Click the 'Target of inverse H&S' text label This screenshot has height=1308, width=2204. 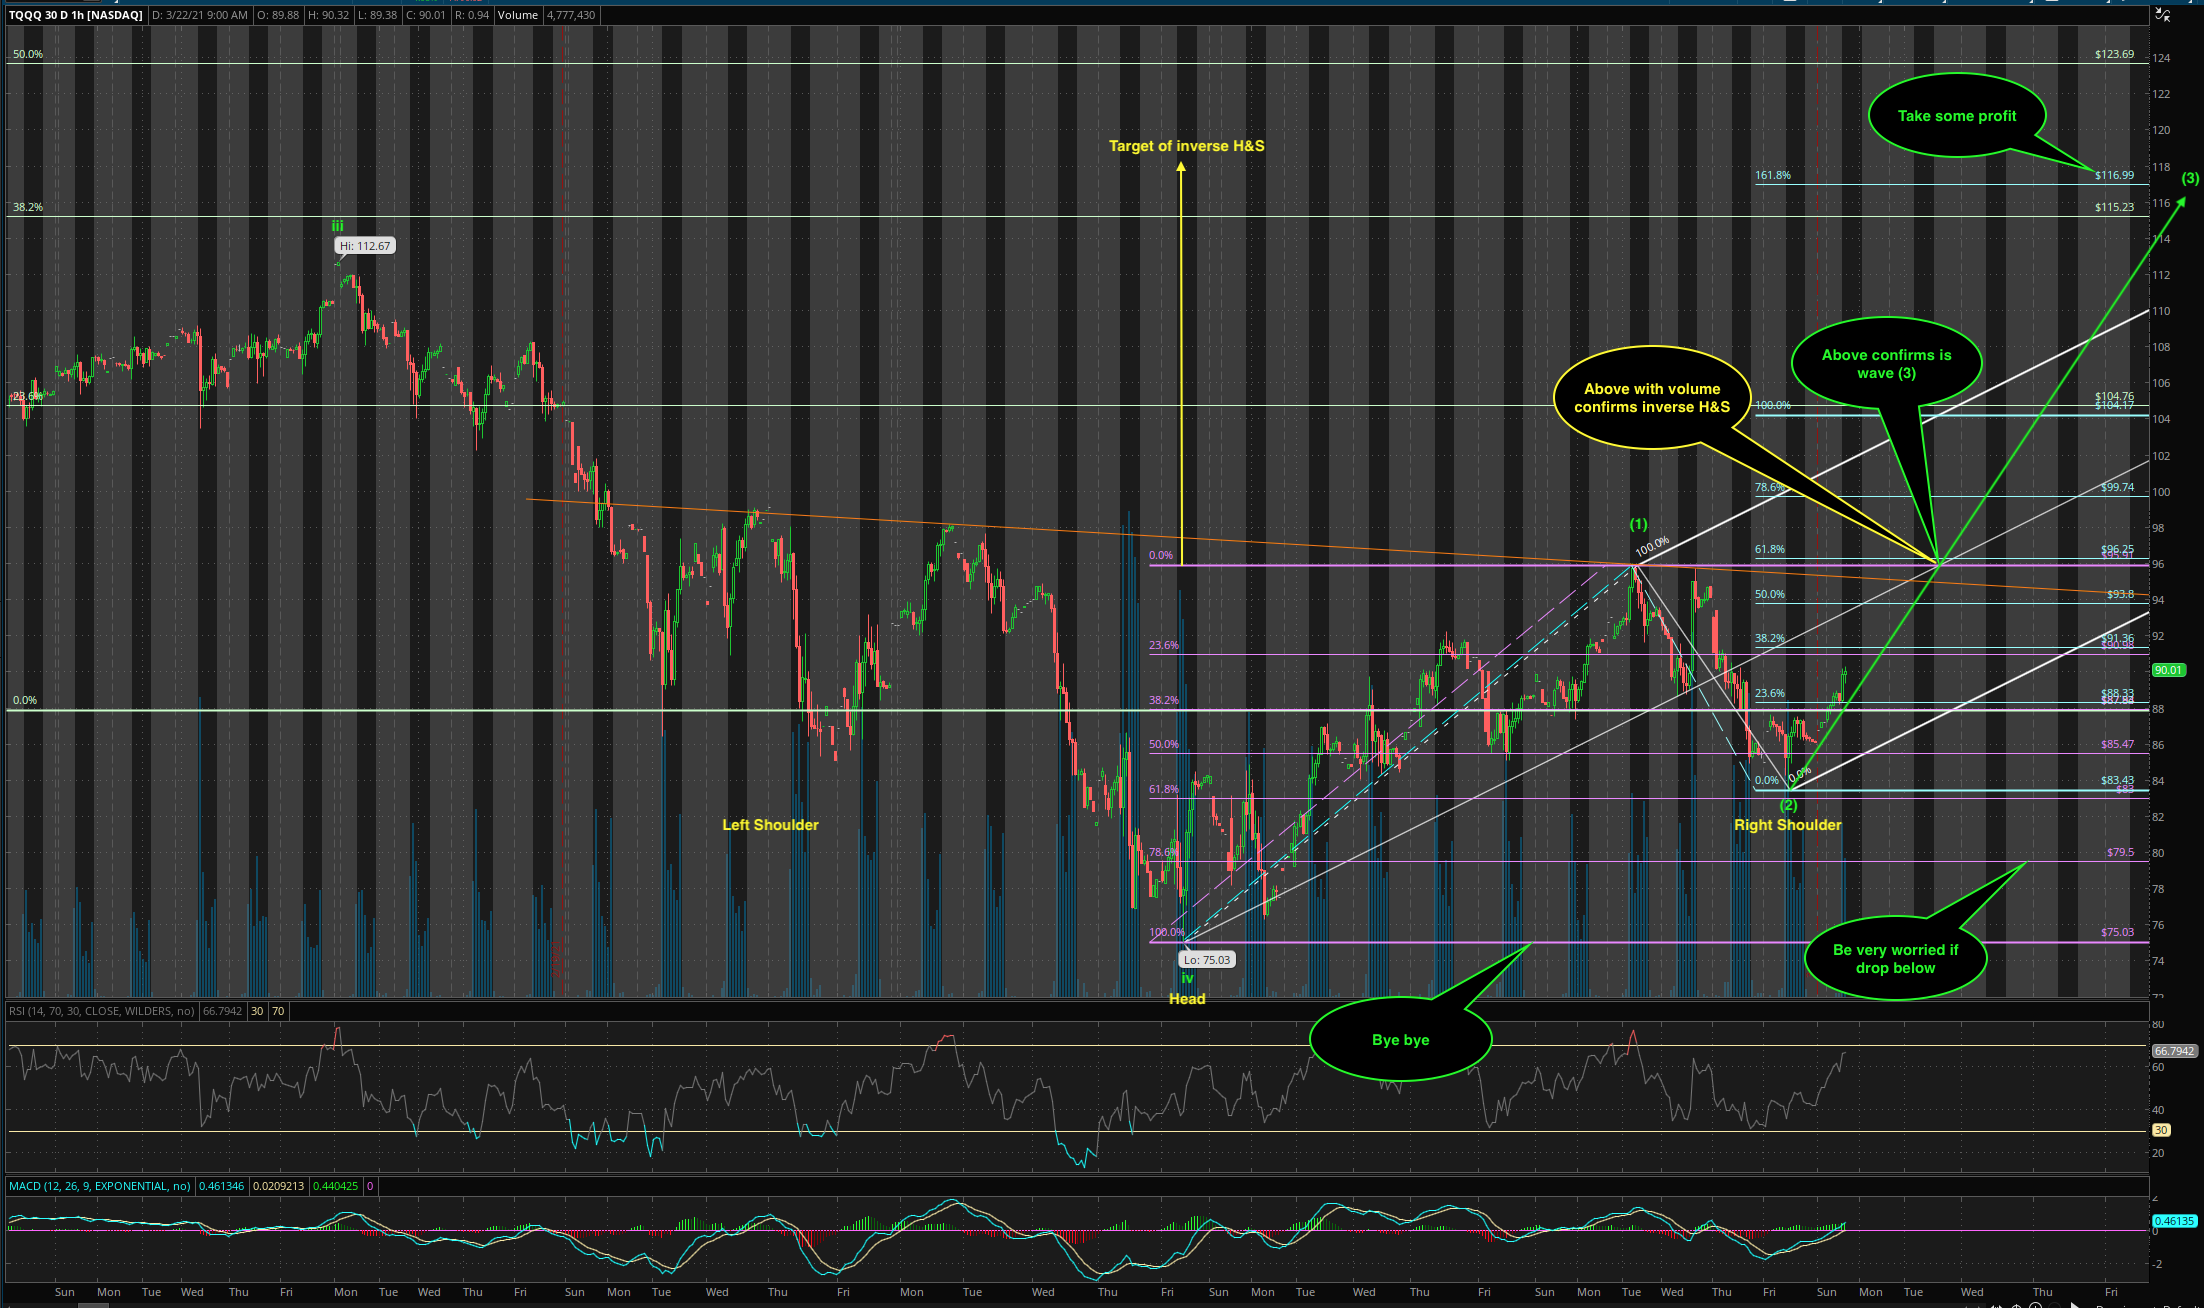point(1186,146)
